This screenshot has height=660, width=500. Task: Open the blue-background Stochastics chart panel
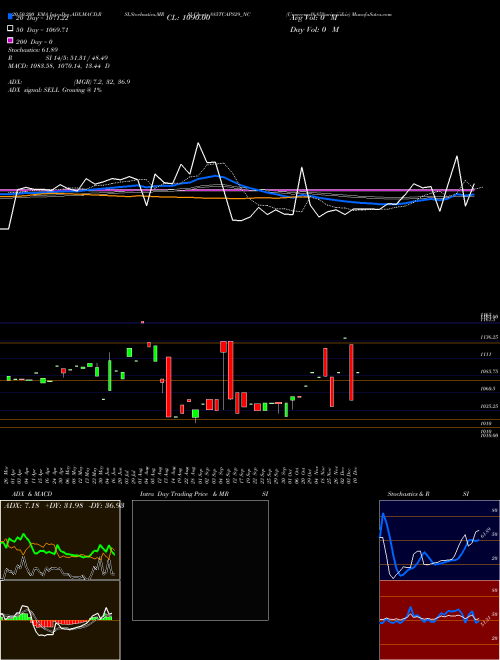439,540
